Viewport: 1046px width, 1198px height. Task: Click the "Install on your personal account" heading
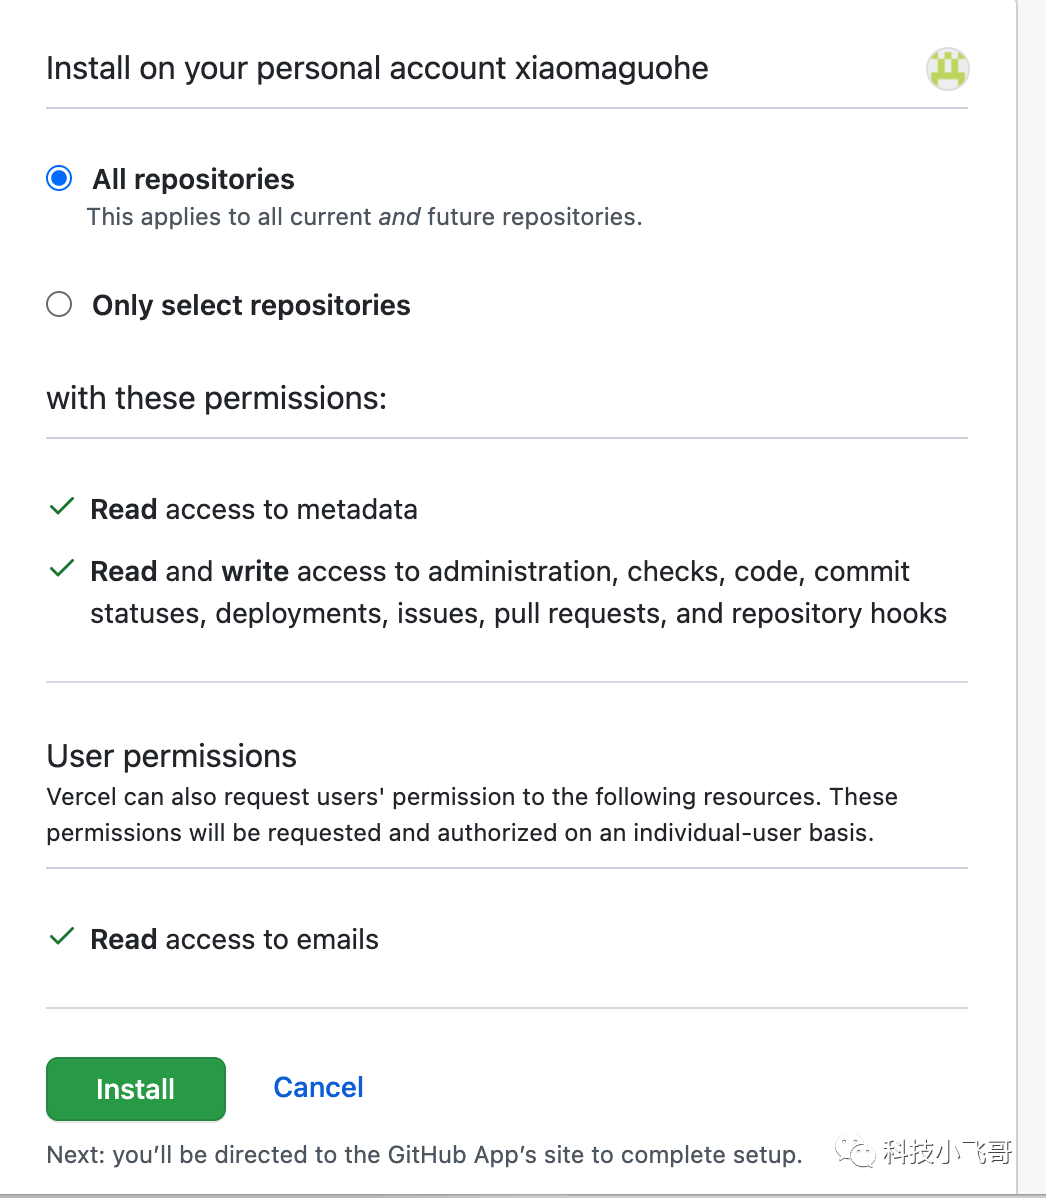pyautogui.click(x=377, y=69)
